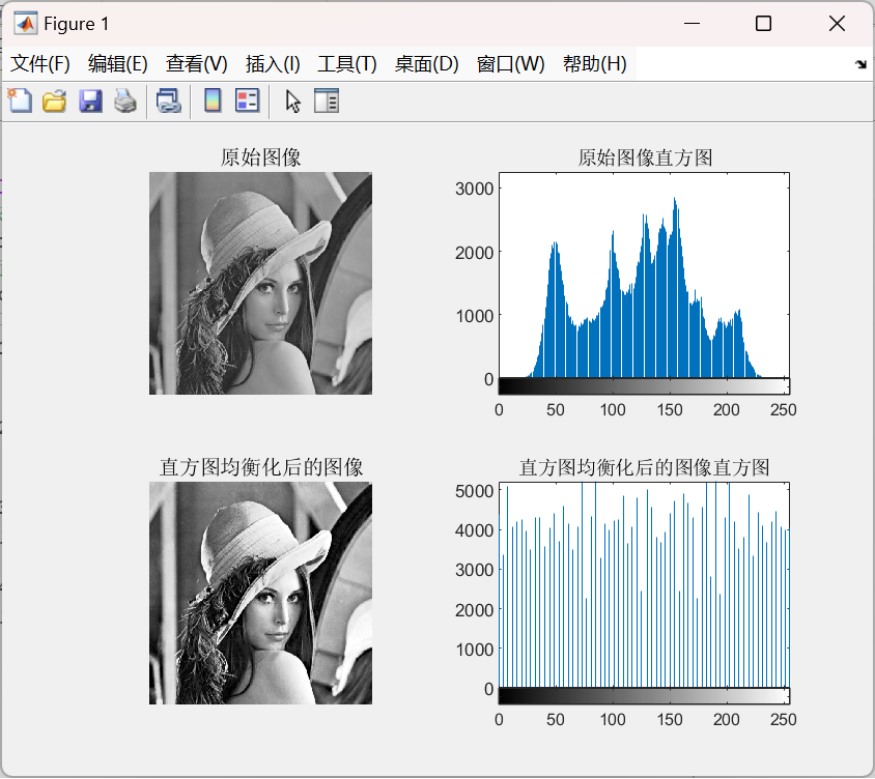Open the 查看(V) menu
The height and width of the screenshot is (779, 875).
196,64
